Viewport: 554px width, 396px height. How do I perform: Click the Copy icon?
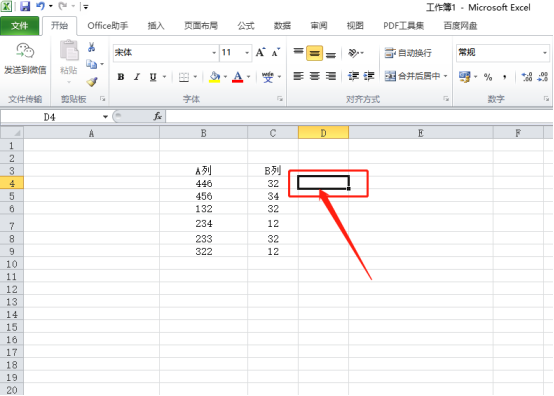[92, 64]
